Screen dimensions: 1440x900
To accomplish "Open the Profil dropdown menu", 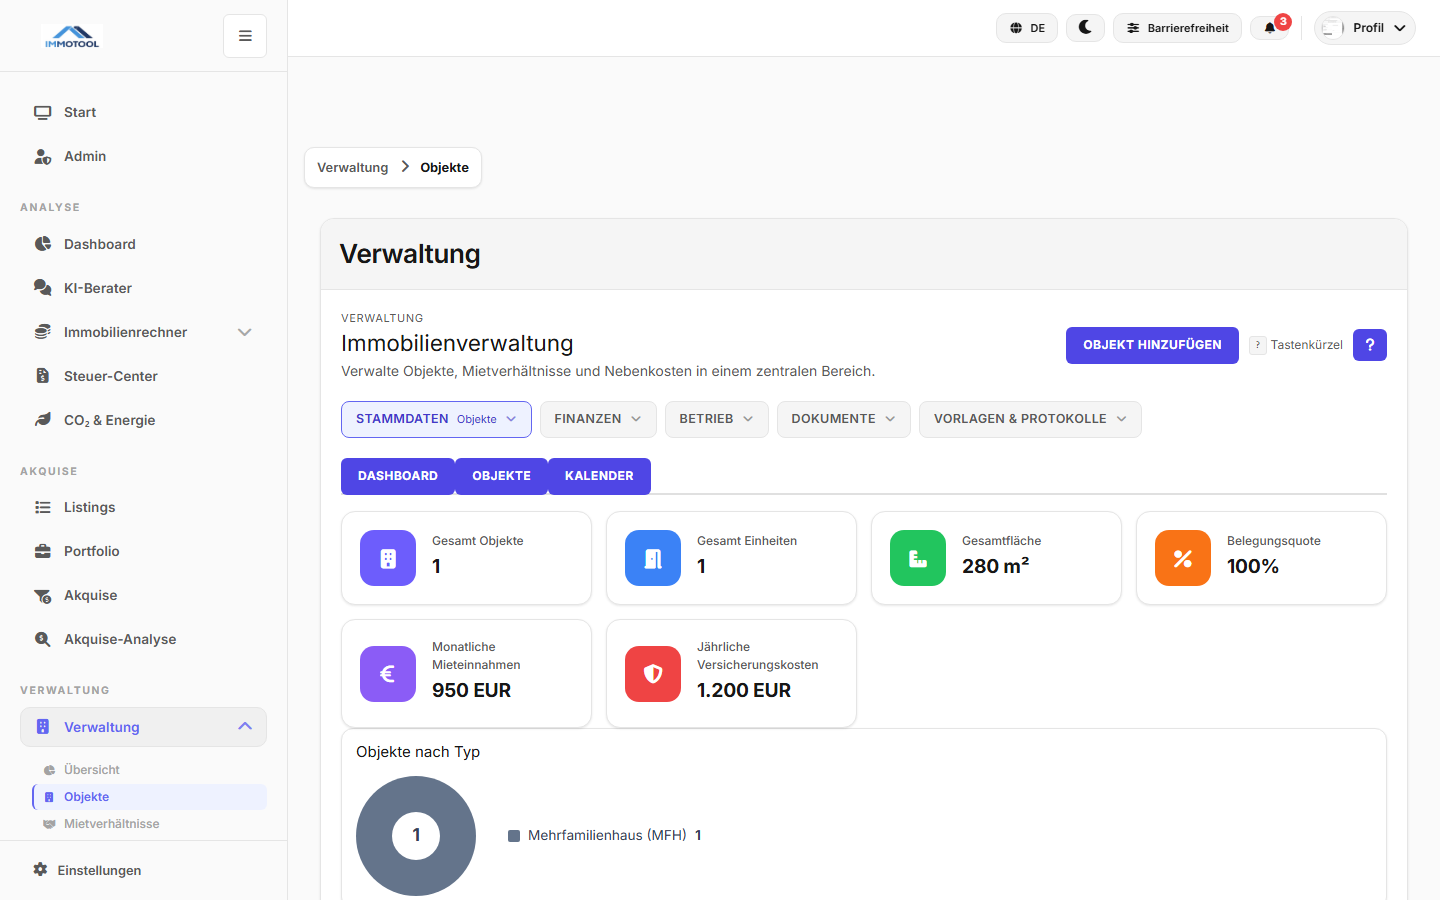I will coord(1364,27).
